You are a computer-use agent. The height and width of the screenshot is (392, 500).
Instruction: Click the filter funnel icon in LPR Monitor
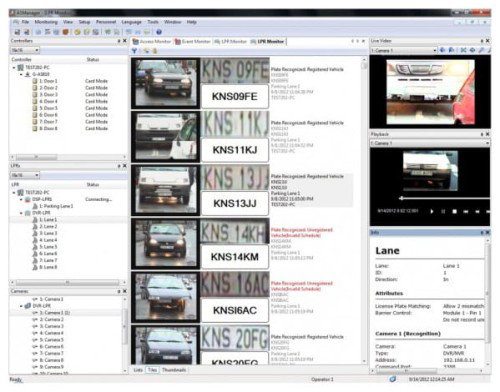click(134, 51)
